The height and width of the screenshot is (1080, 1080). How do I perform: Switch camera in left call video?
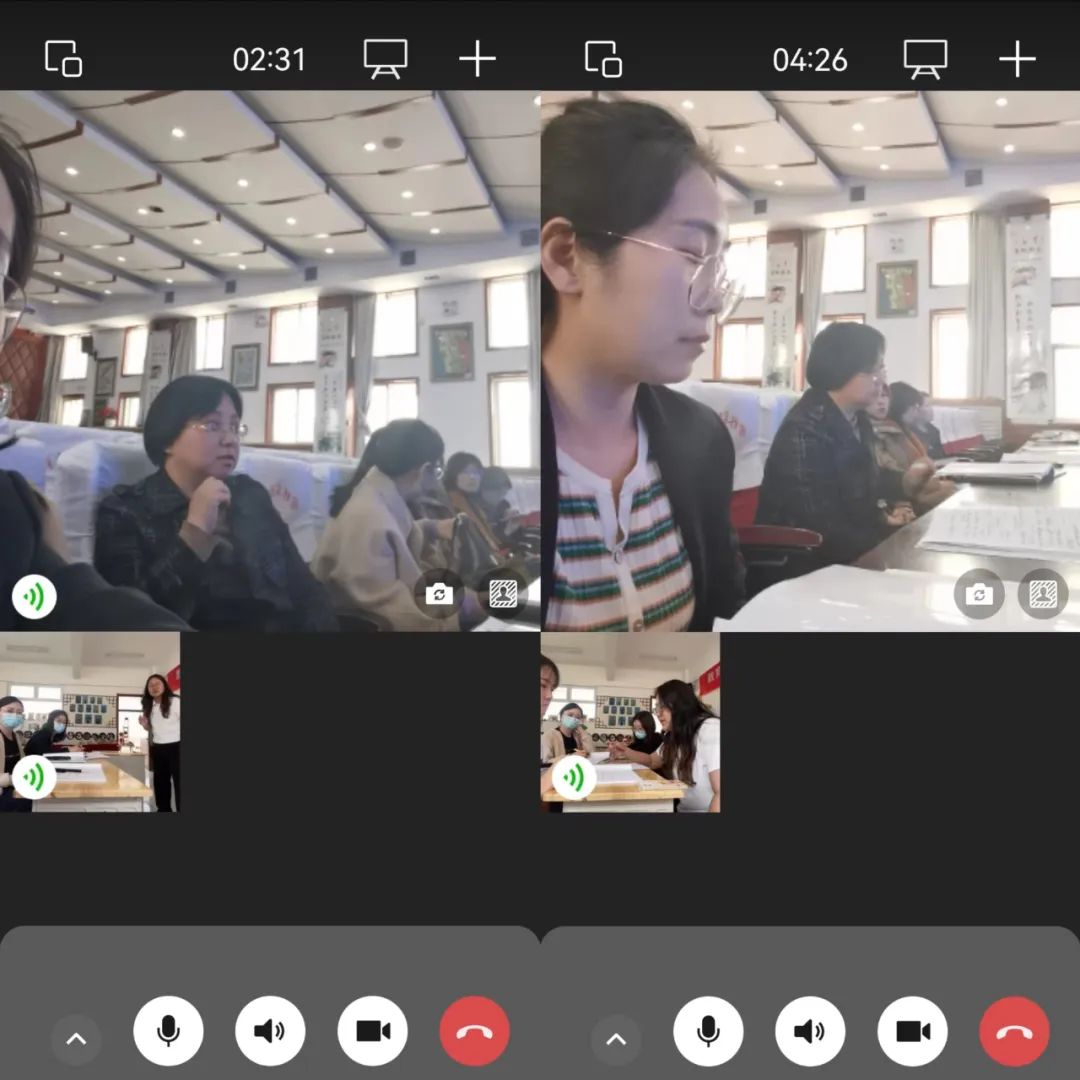click(439, 594)
